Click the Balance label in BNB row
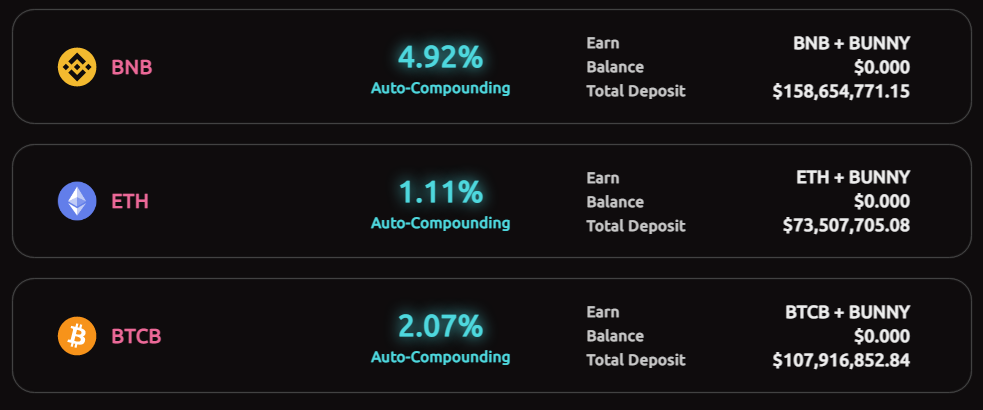 [x=615, y=67]
